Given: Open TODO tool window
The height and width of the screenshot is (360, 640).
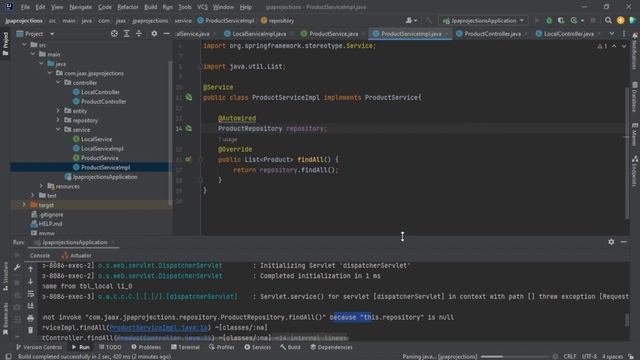Looking at the screenshot, I should (110, 347).
